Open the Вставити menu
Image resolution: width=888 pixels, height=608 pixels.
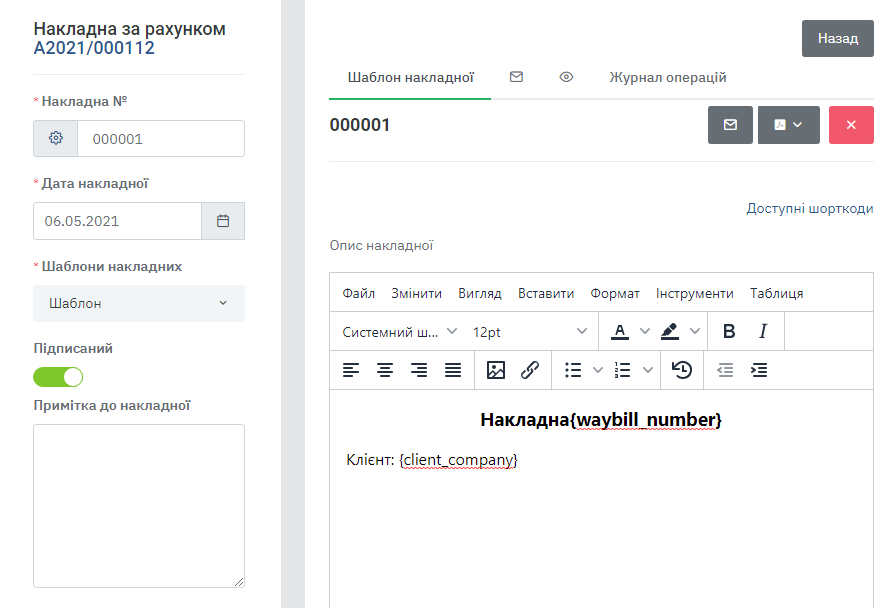[546, 293]
